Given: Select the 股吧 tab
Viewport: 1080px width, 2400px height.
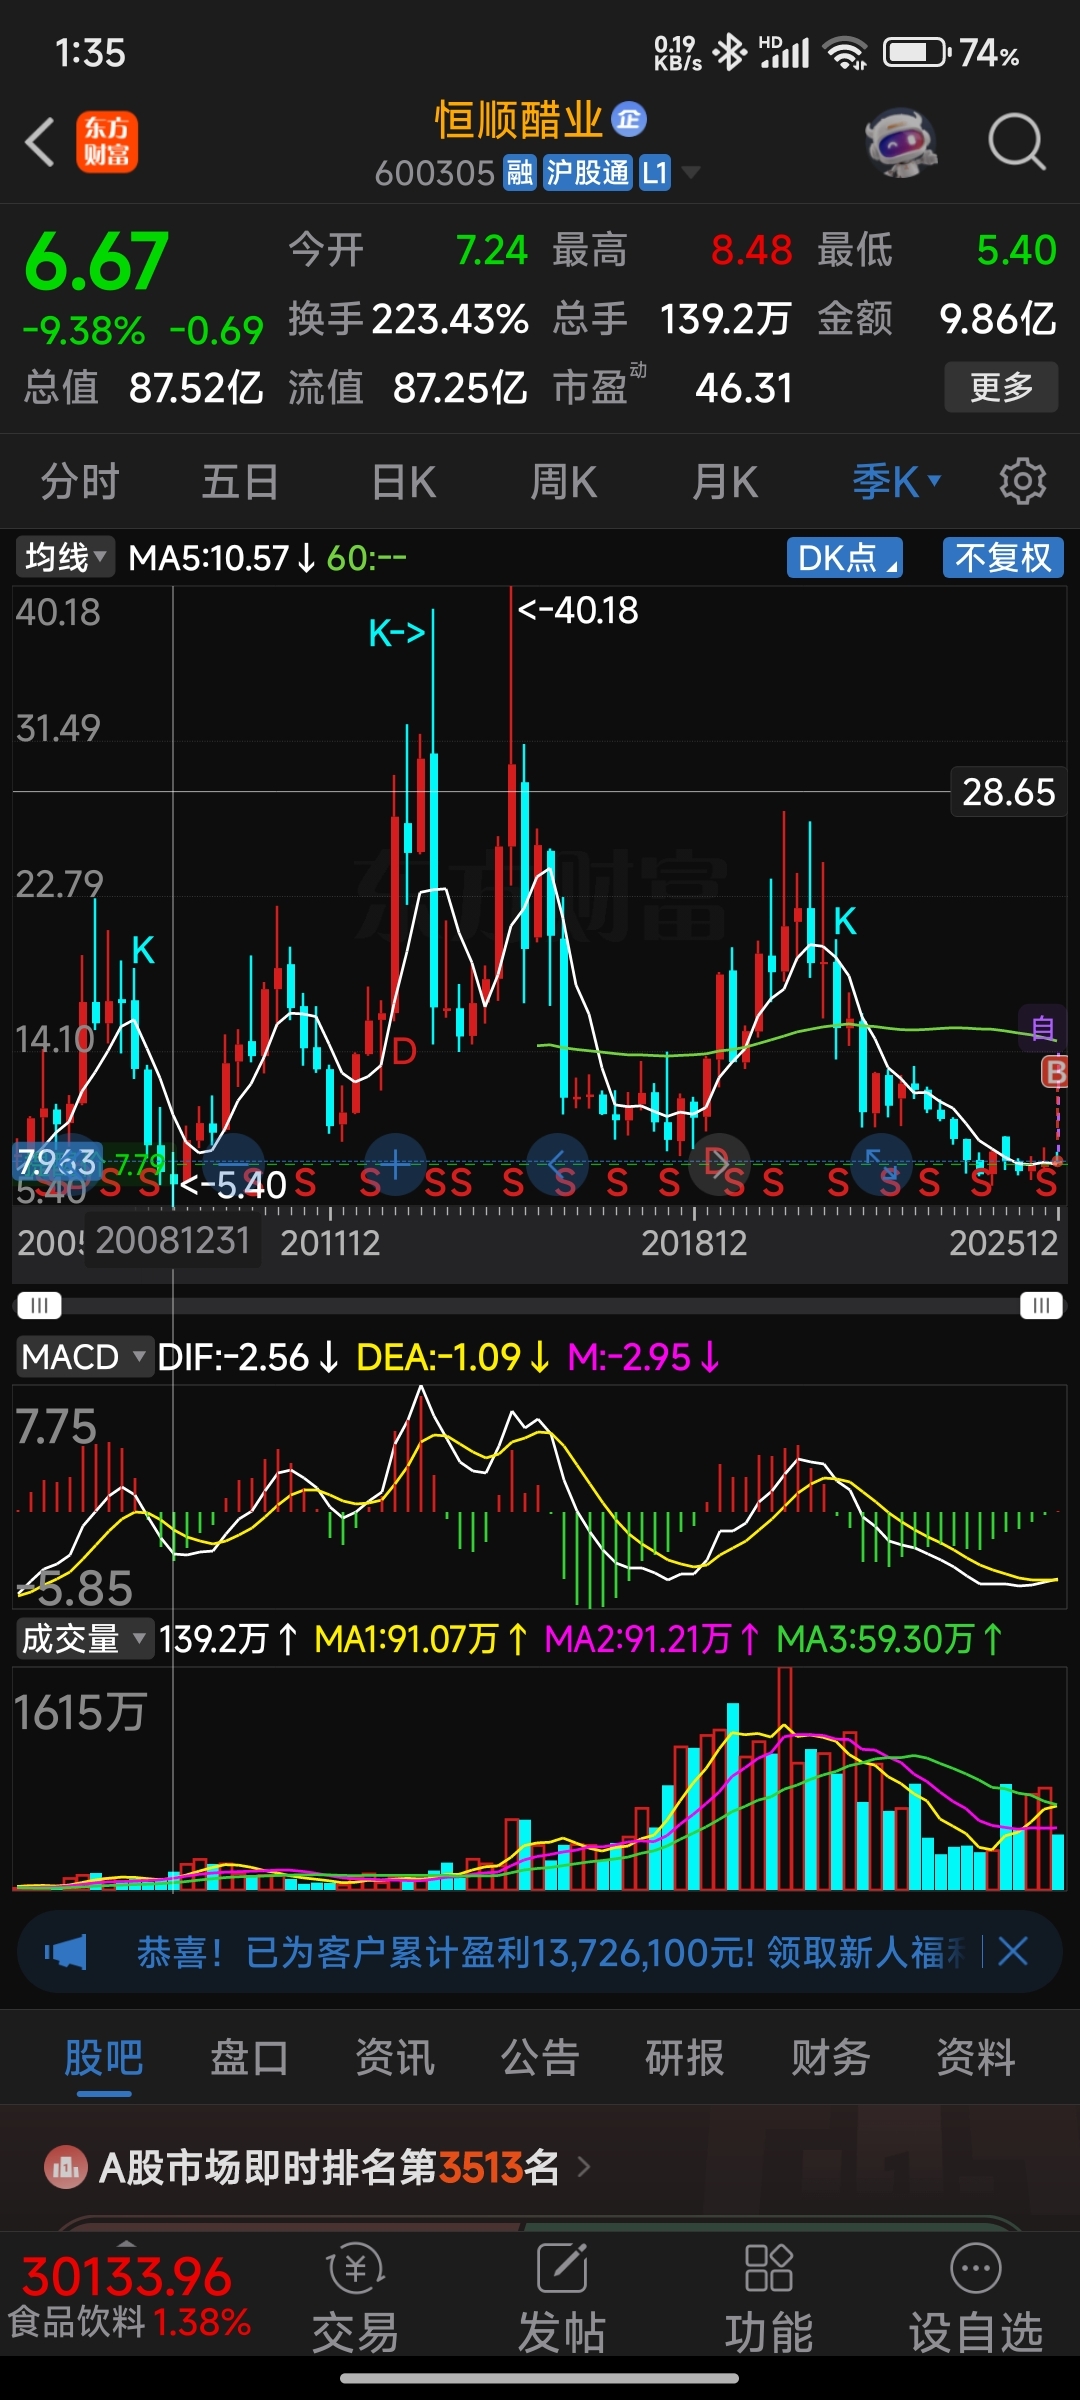Looking at the screenshot, I should pos(104,2058).
